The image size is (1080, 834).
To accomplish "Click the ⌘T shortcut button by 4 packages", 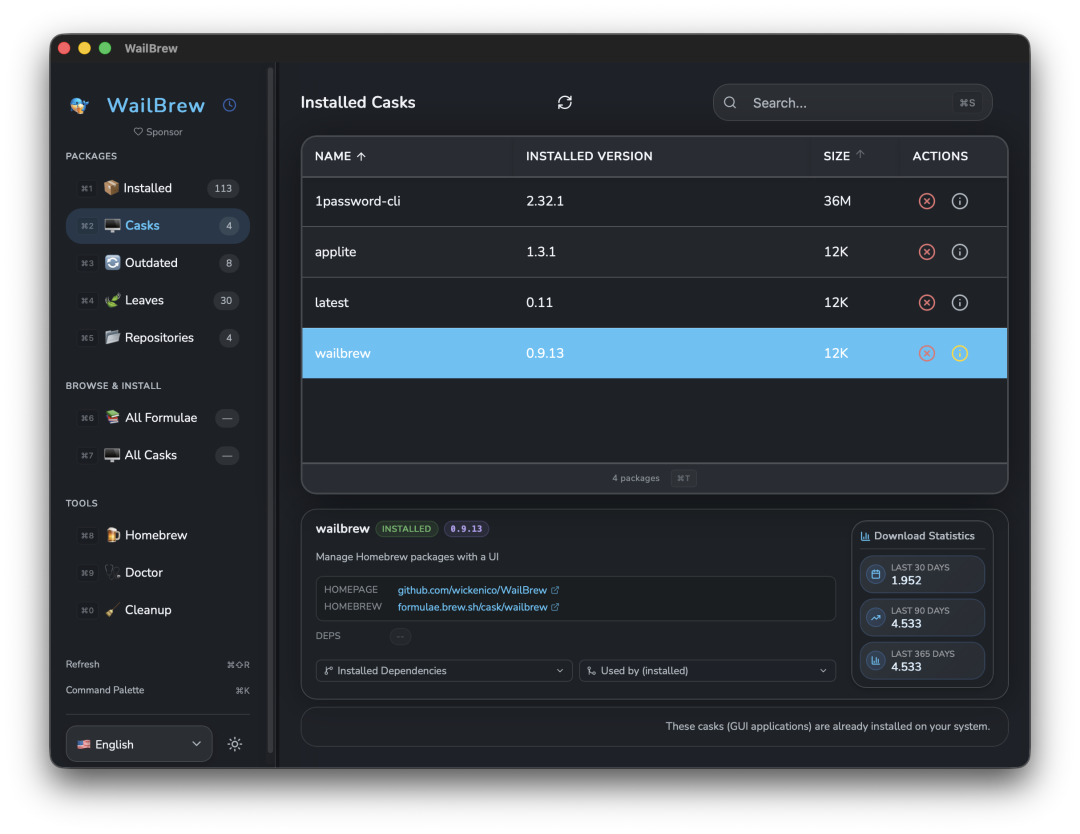I will 683,478.
